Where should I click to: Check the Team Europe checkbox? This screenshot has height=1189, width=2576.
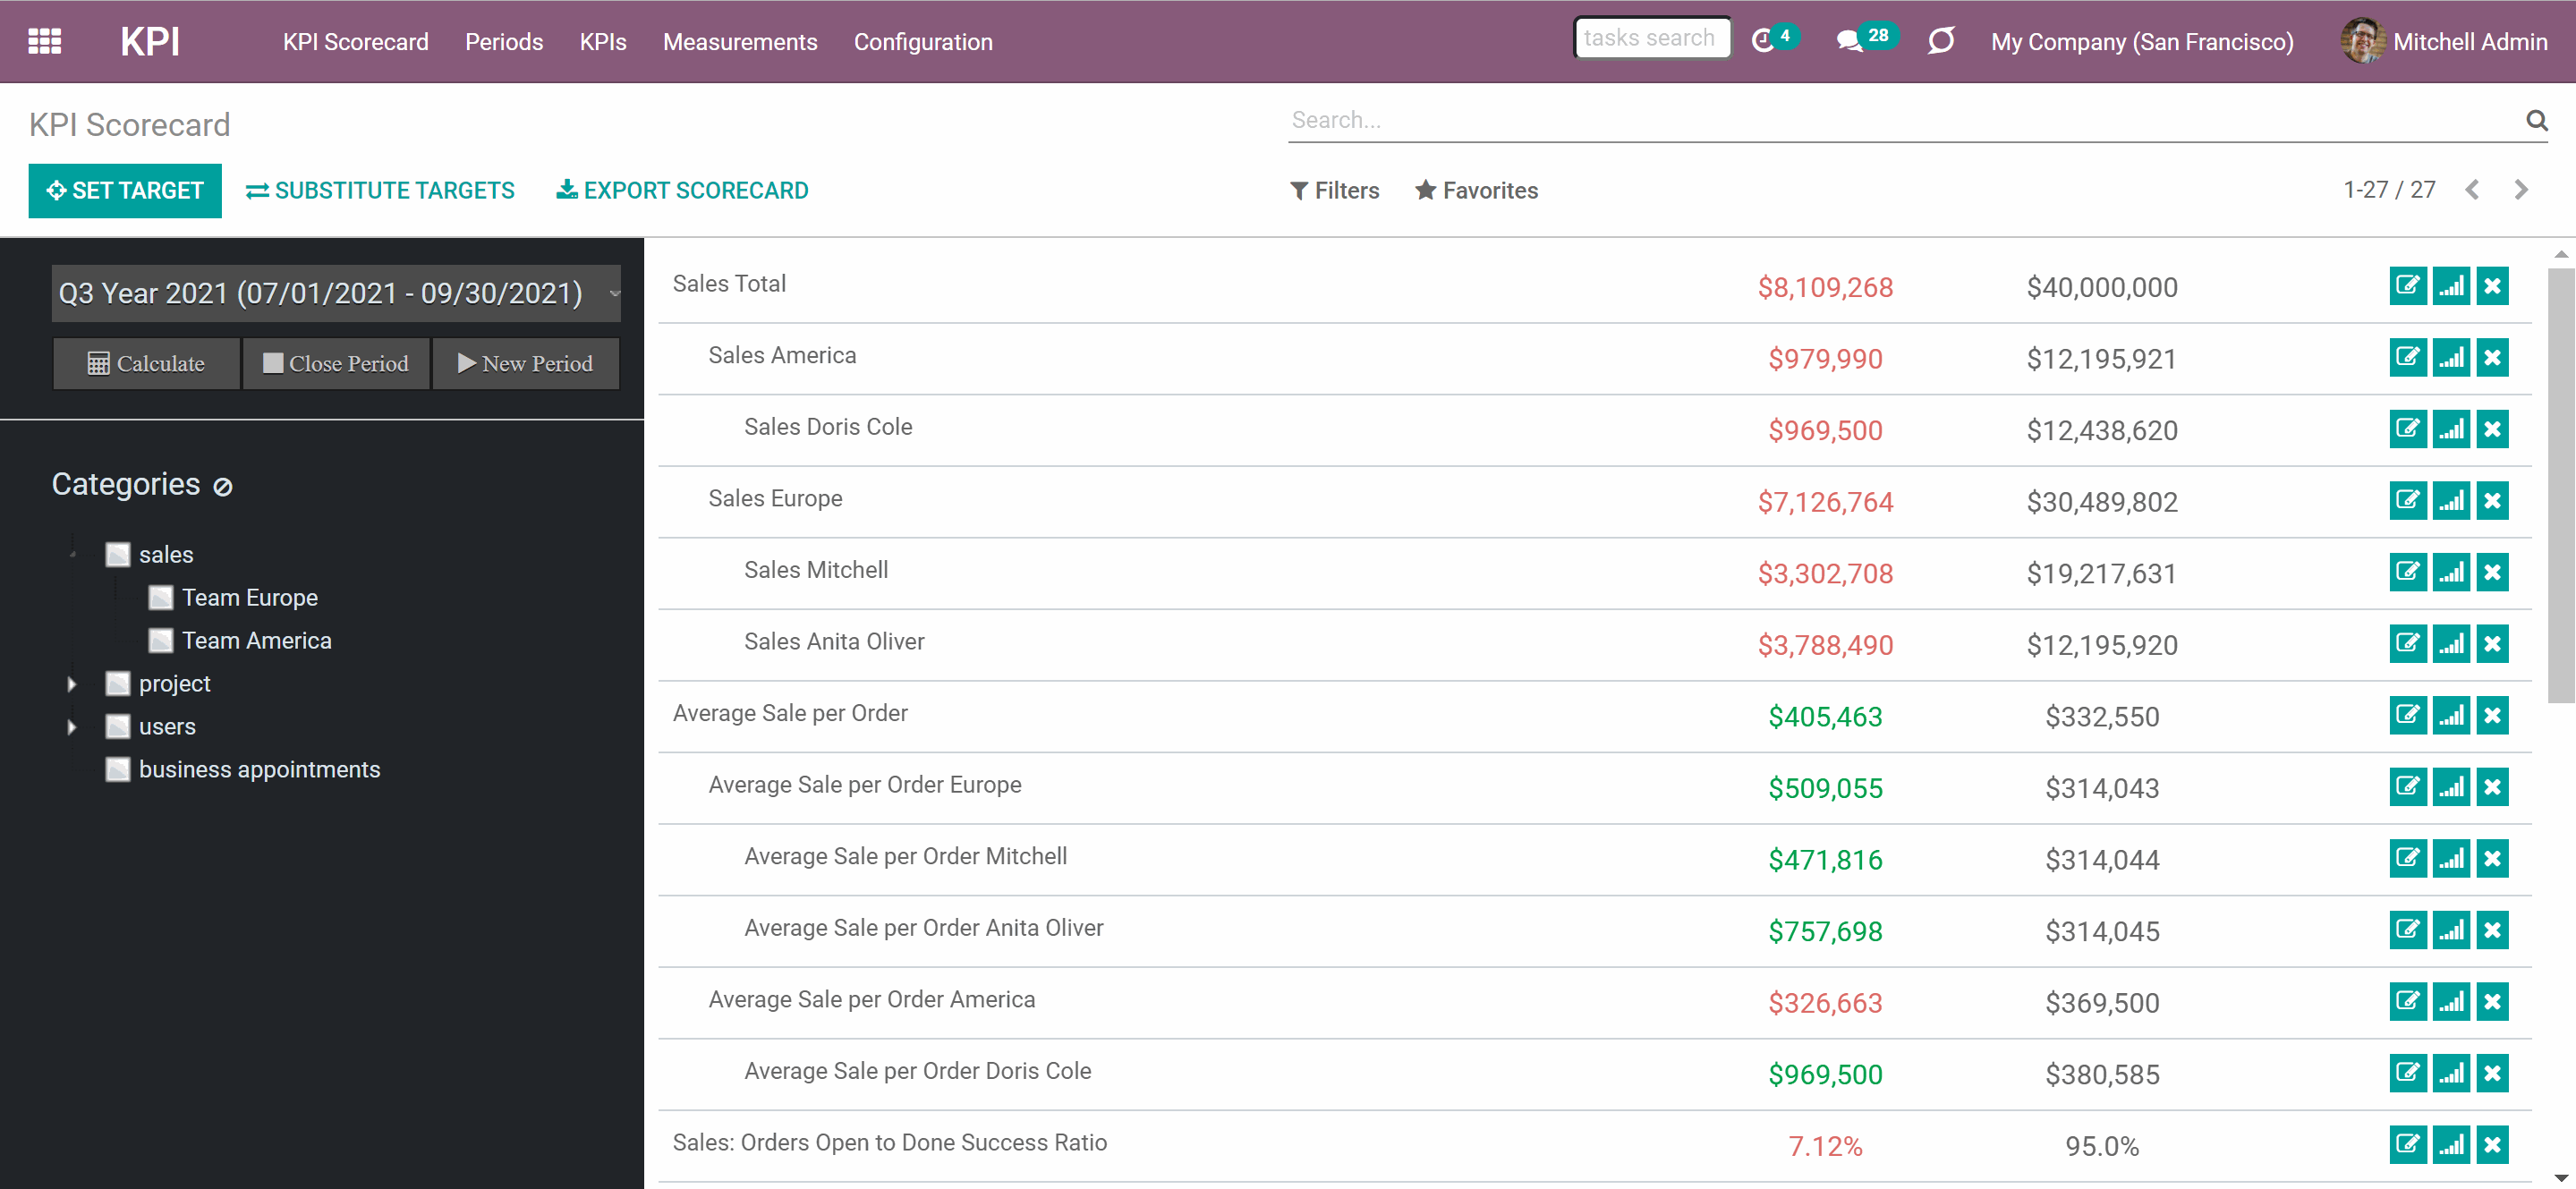pyautogui.click(x=161, y=597)
